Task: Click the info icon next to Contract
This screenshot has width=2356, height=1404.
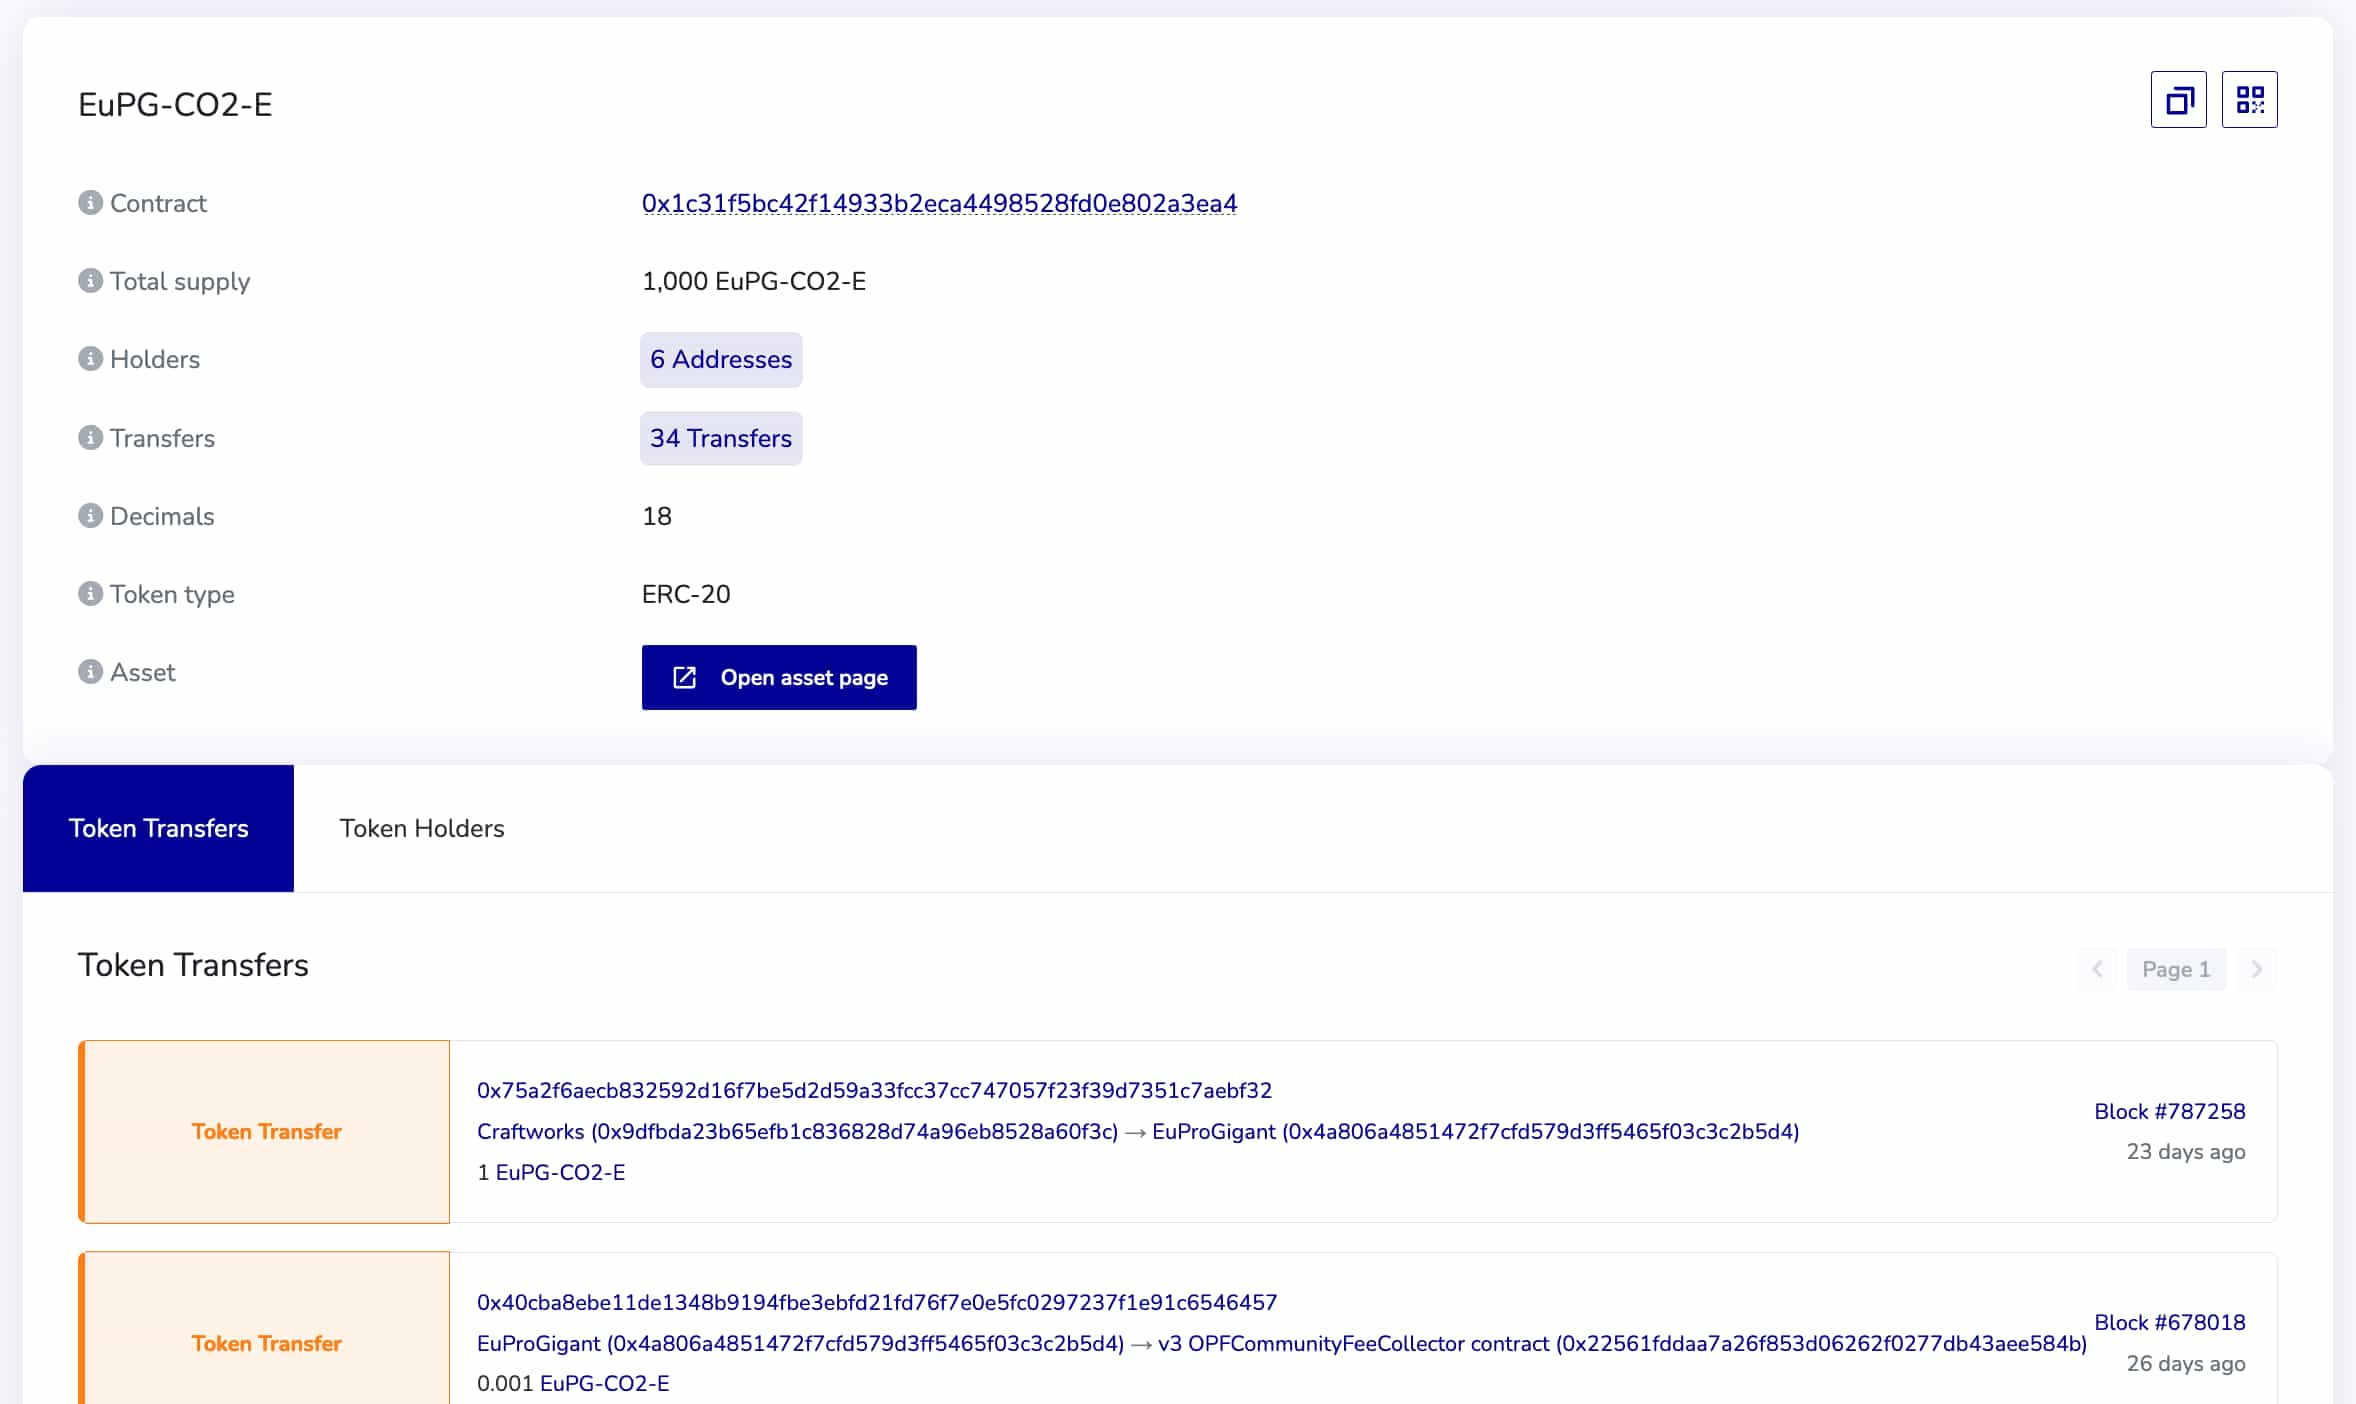Action: (90, 203)
